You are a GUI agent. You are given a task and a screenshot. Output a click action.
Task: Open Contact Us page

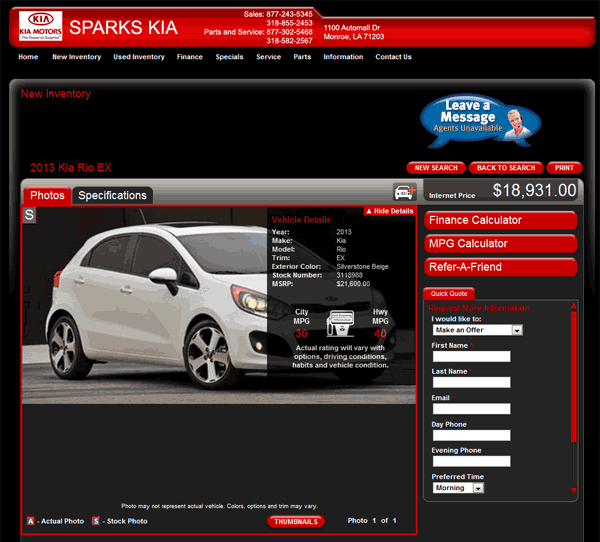coord(393,57)
